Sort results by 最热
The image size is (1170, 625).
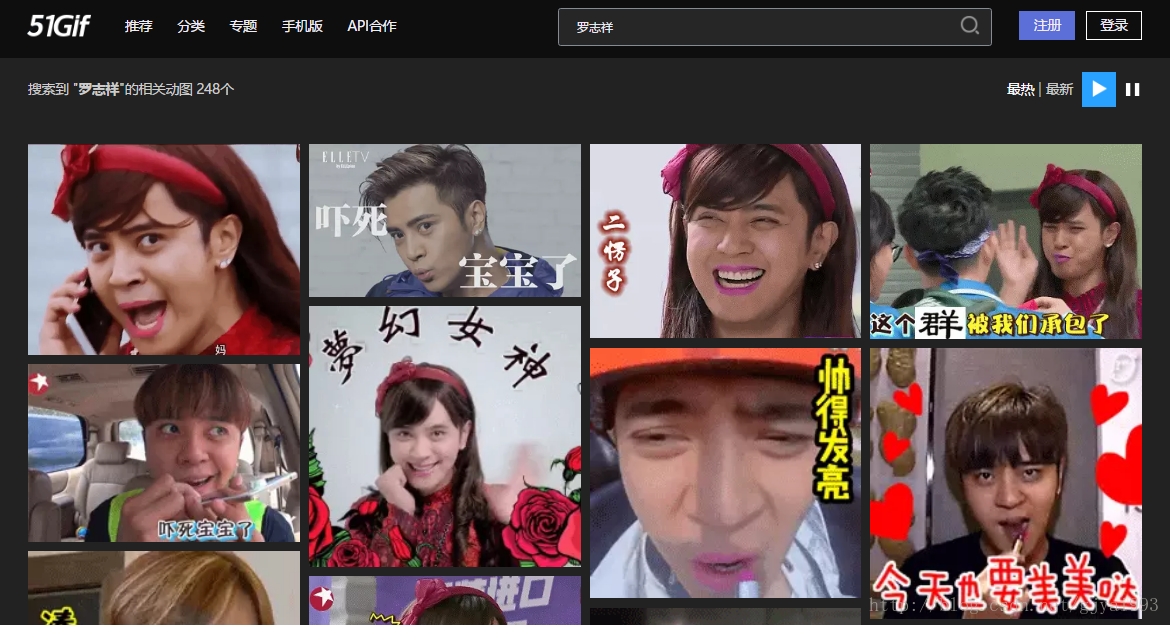[1020, 89]
